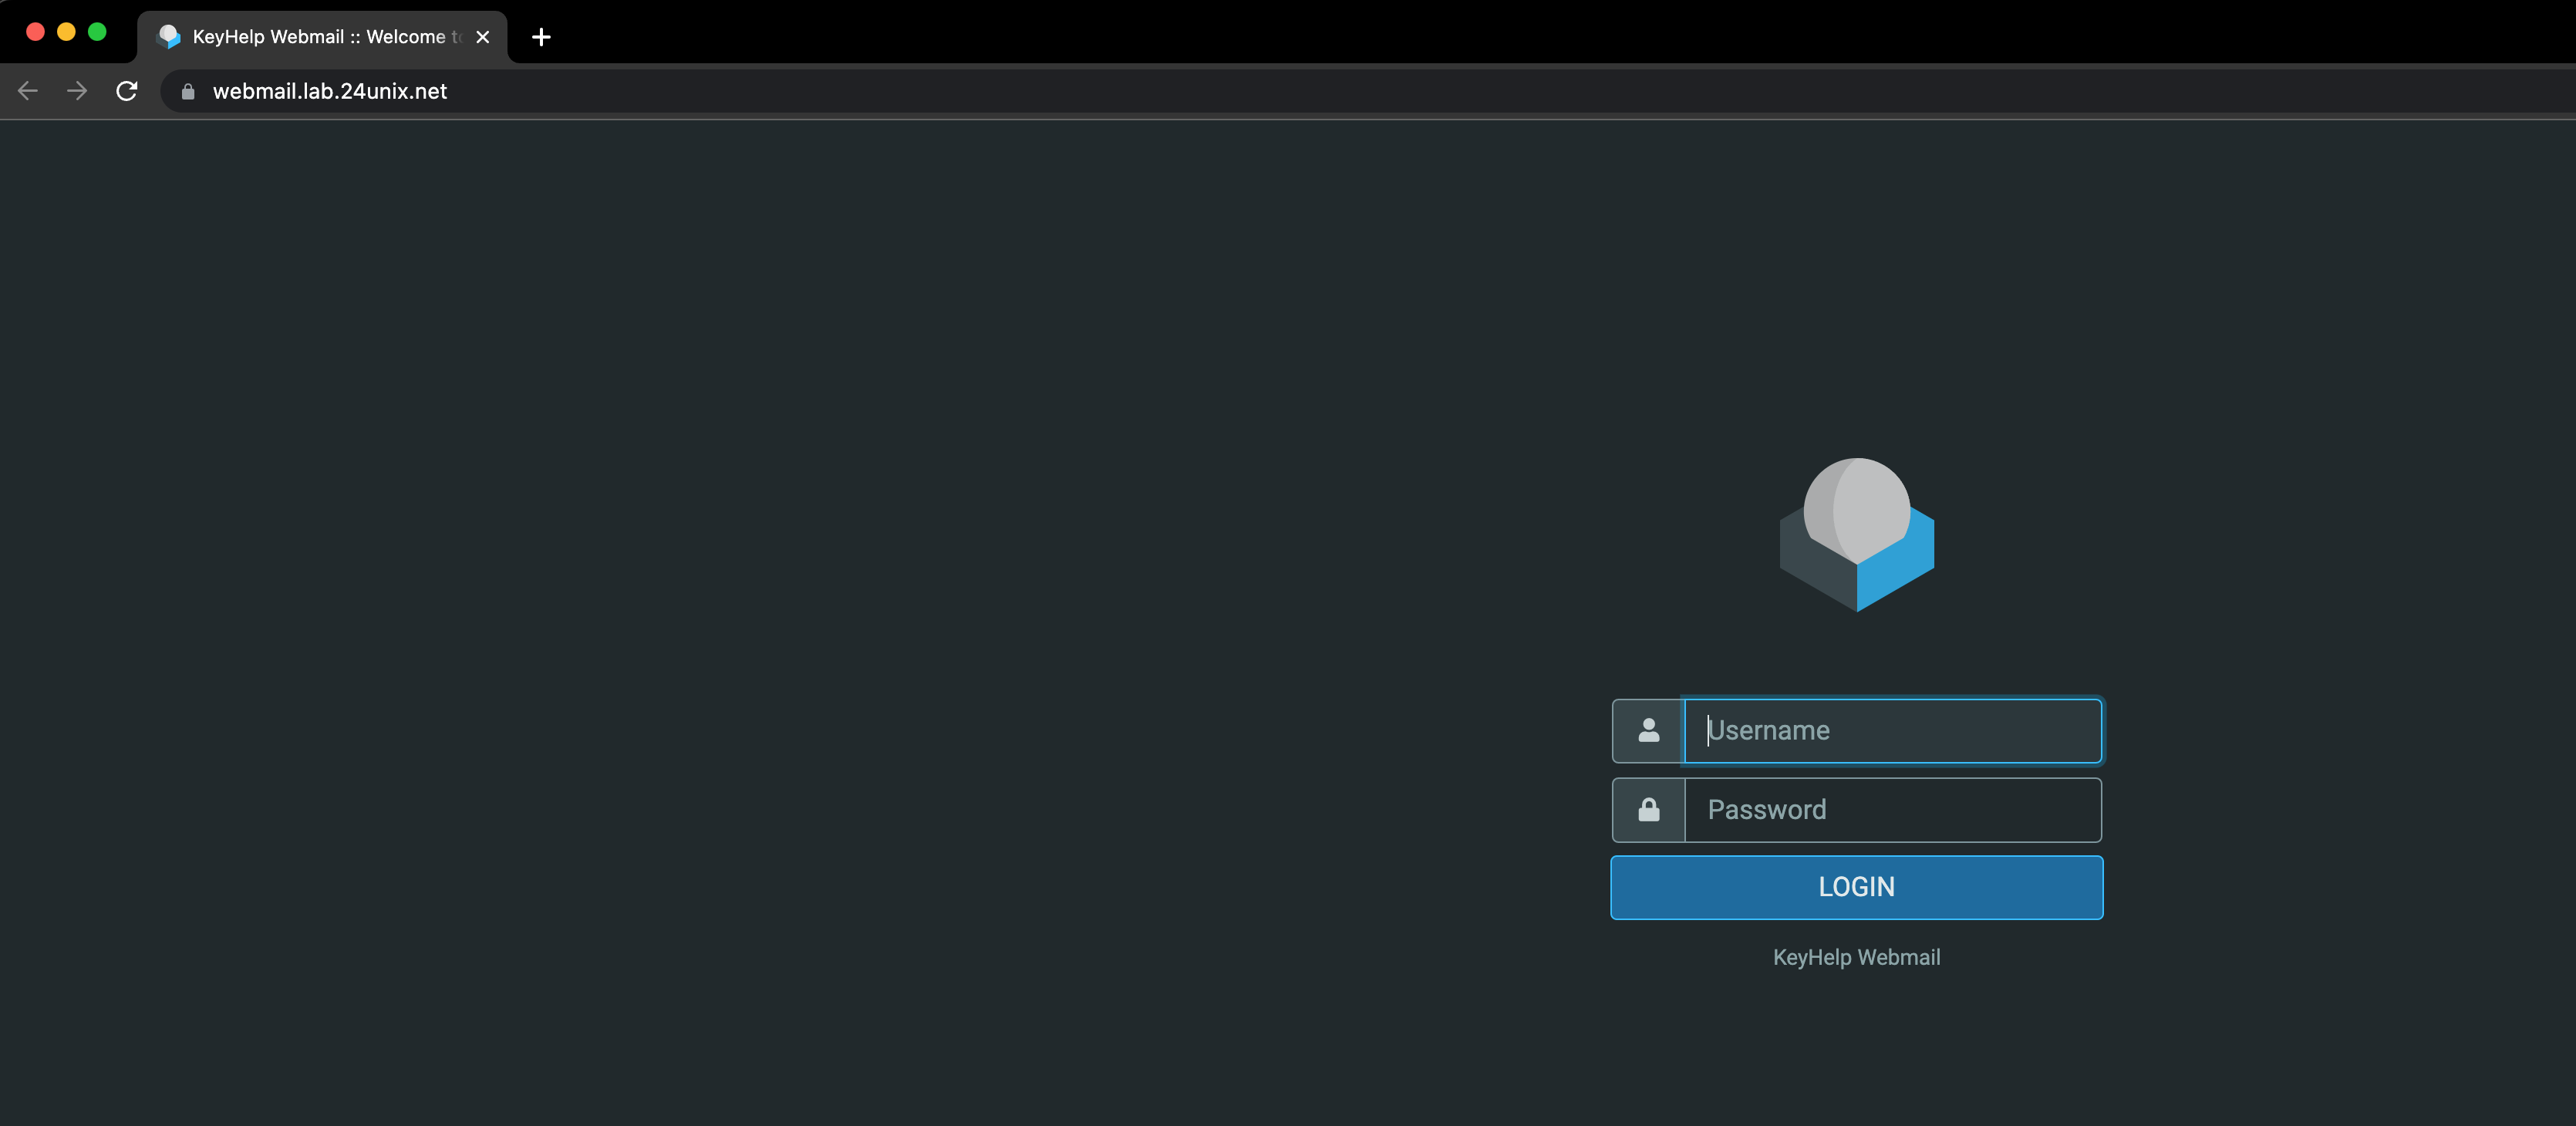Viewport: 2576px width, 1126px height.
Task: Click the KeyHelp Webmail footer text
Action: coord(1856,957)
